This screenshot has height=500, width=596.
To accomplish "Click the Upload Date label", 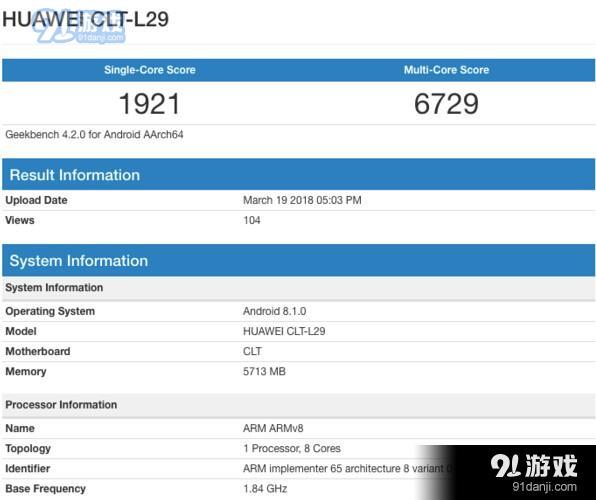I will click(36, 200).
